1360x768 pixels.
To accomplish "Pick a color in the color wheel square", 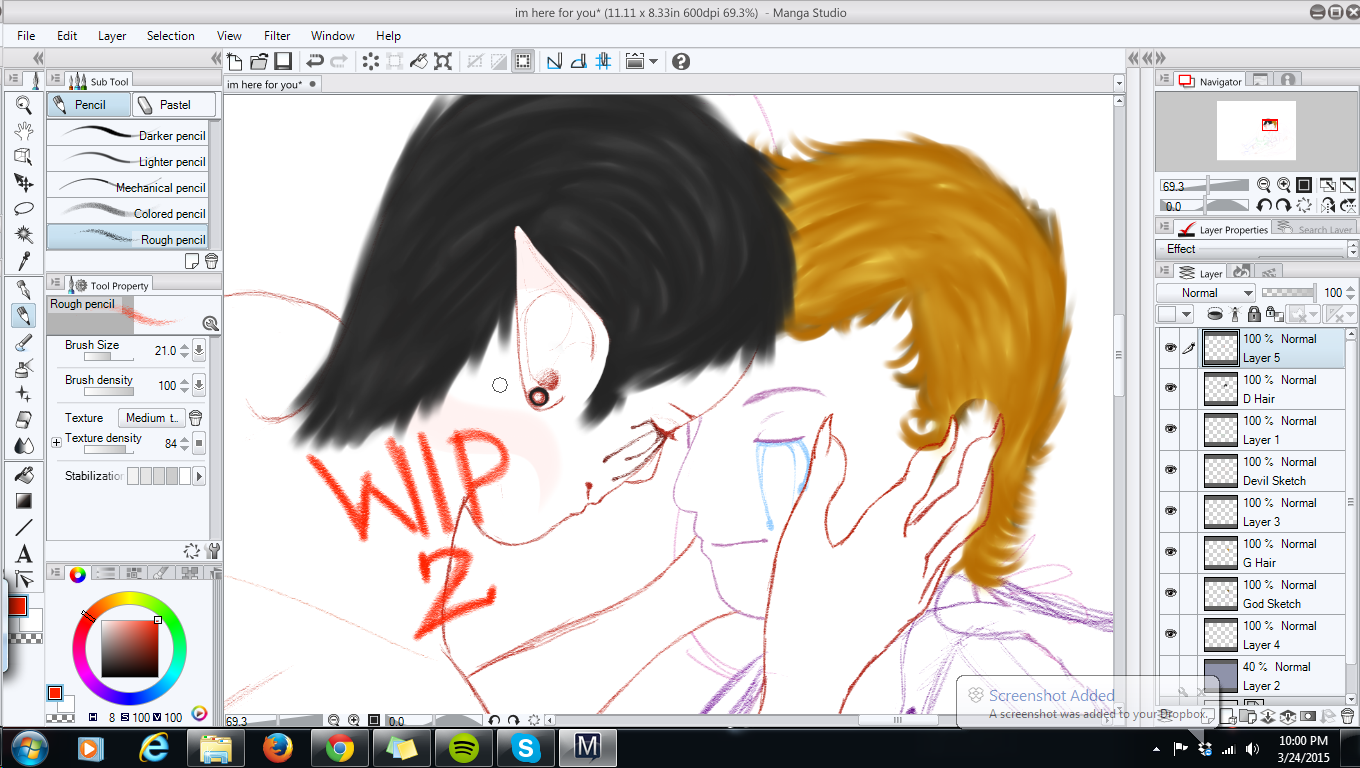I will pyautogui.click(x=129, y=648).
